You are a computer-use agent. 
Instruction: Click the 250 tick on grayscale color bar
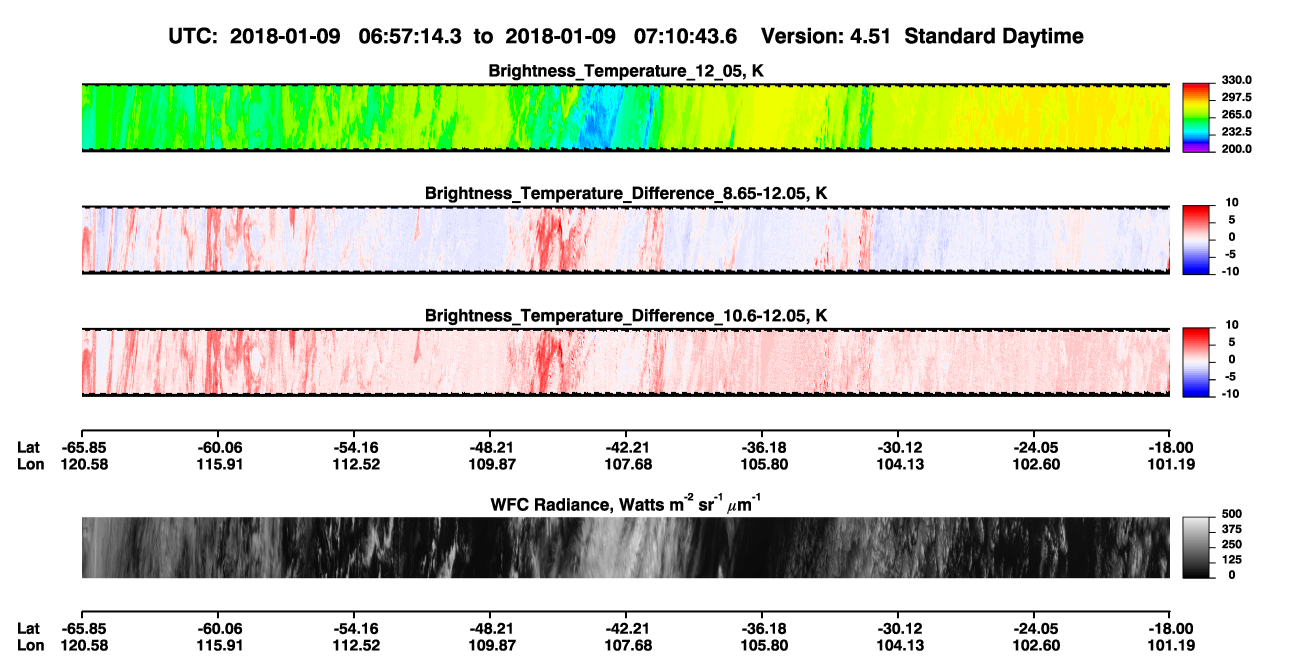(x=1230, y=544)
